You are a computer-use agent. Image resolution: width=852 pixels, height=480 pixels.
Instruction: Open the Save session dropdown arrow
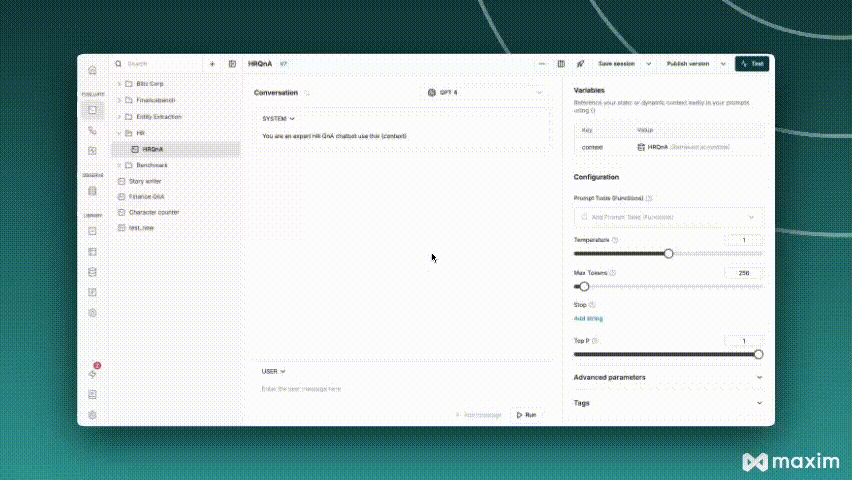pos(648,64)
